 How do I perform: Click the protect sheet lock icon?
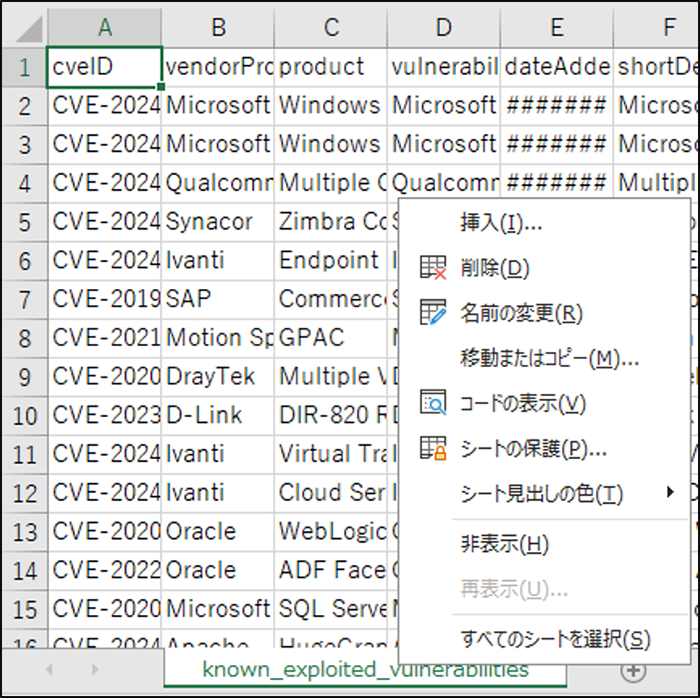(x=433, y=448)
